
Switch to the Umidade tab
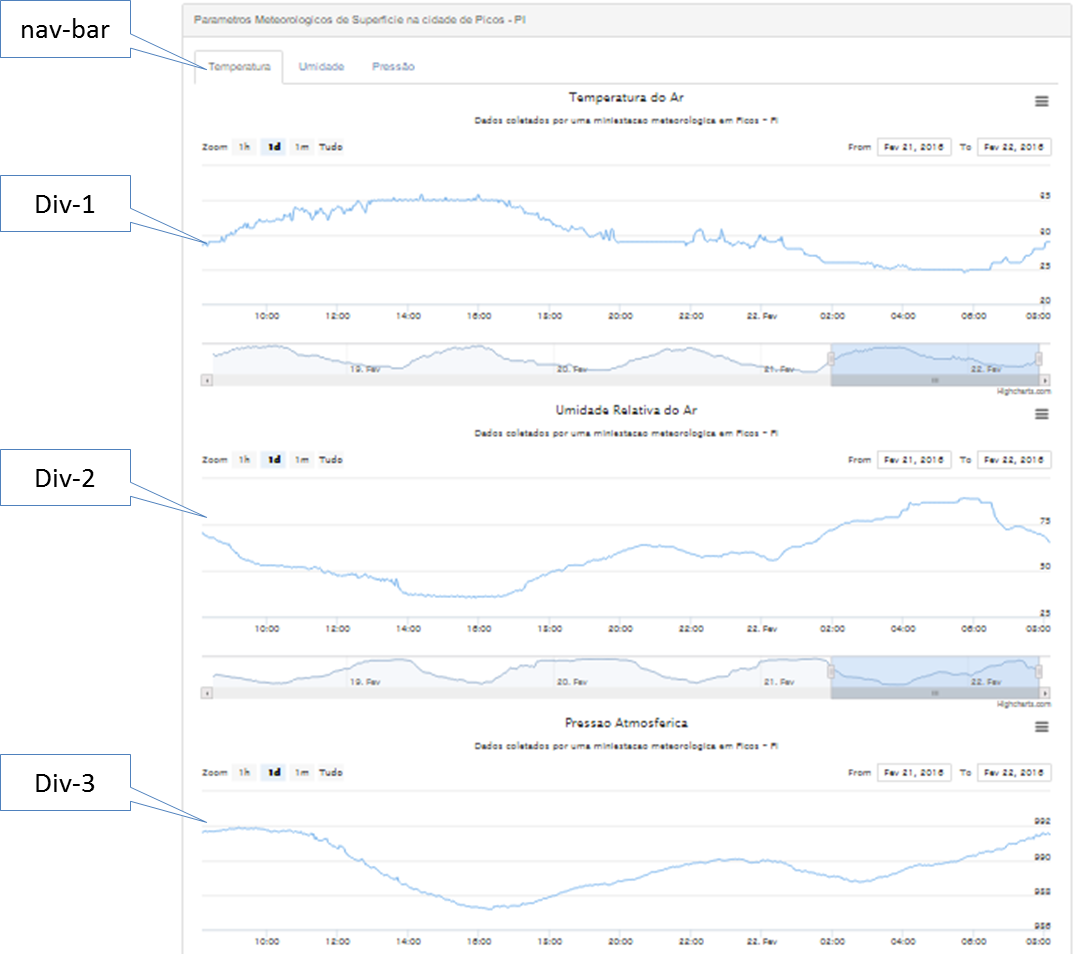(321, 67)
